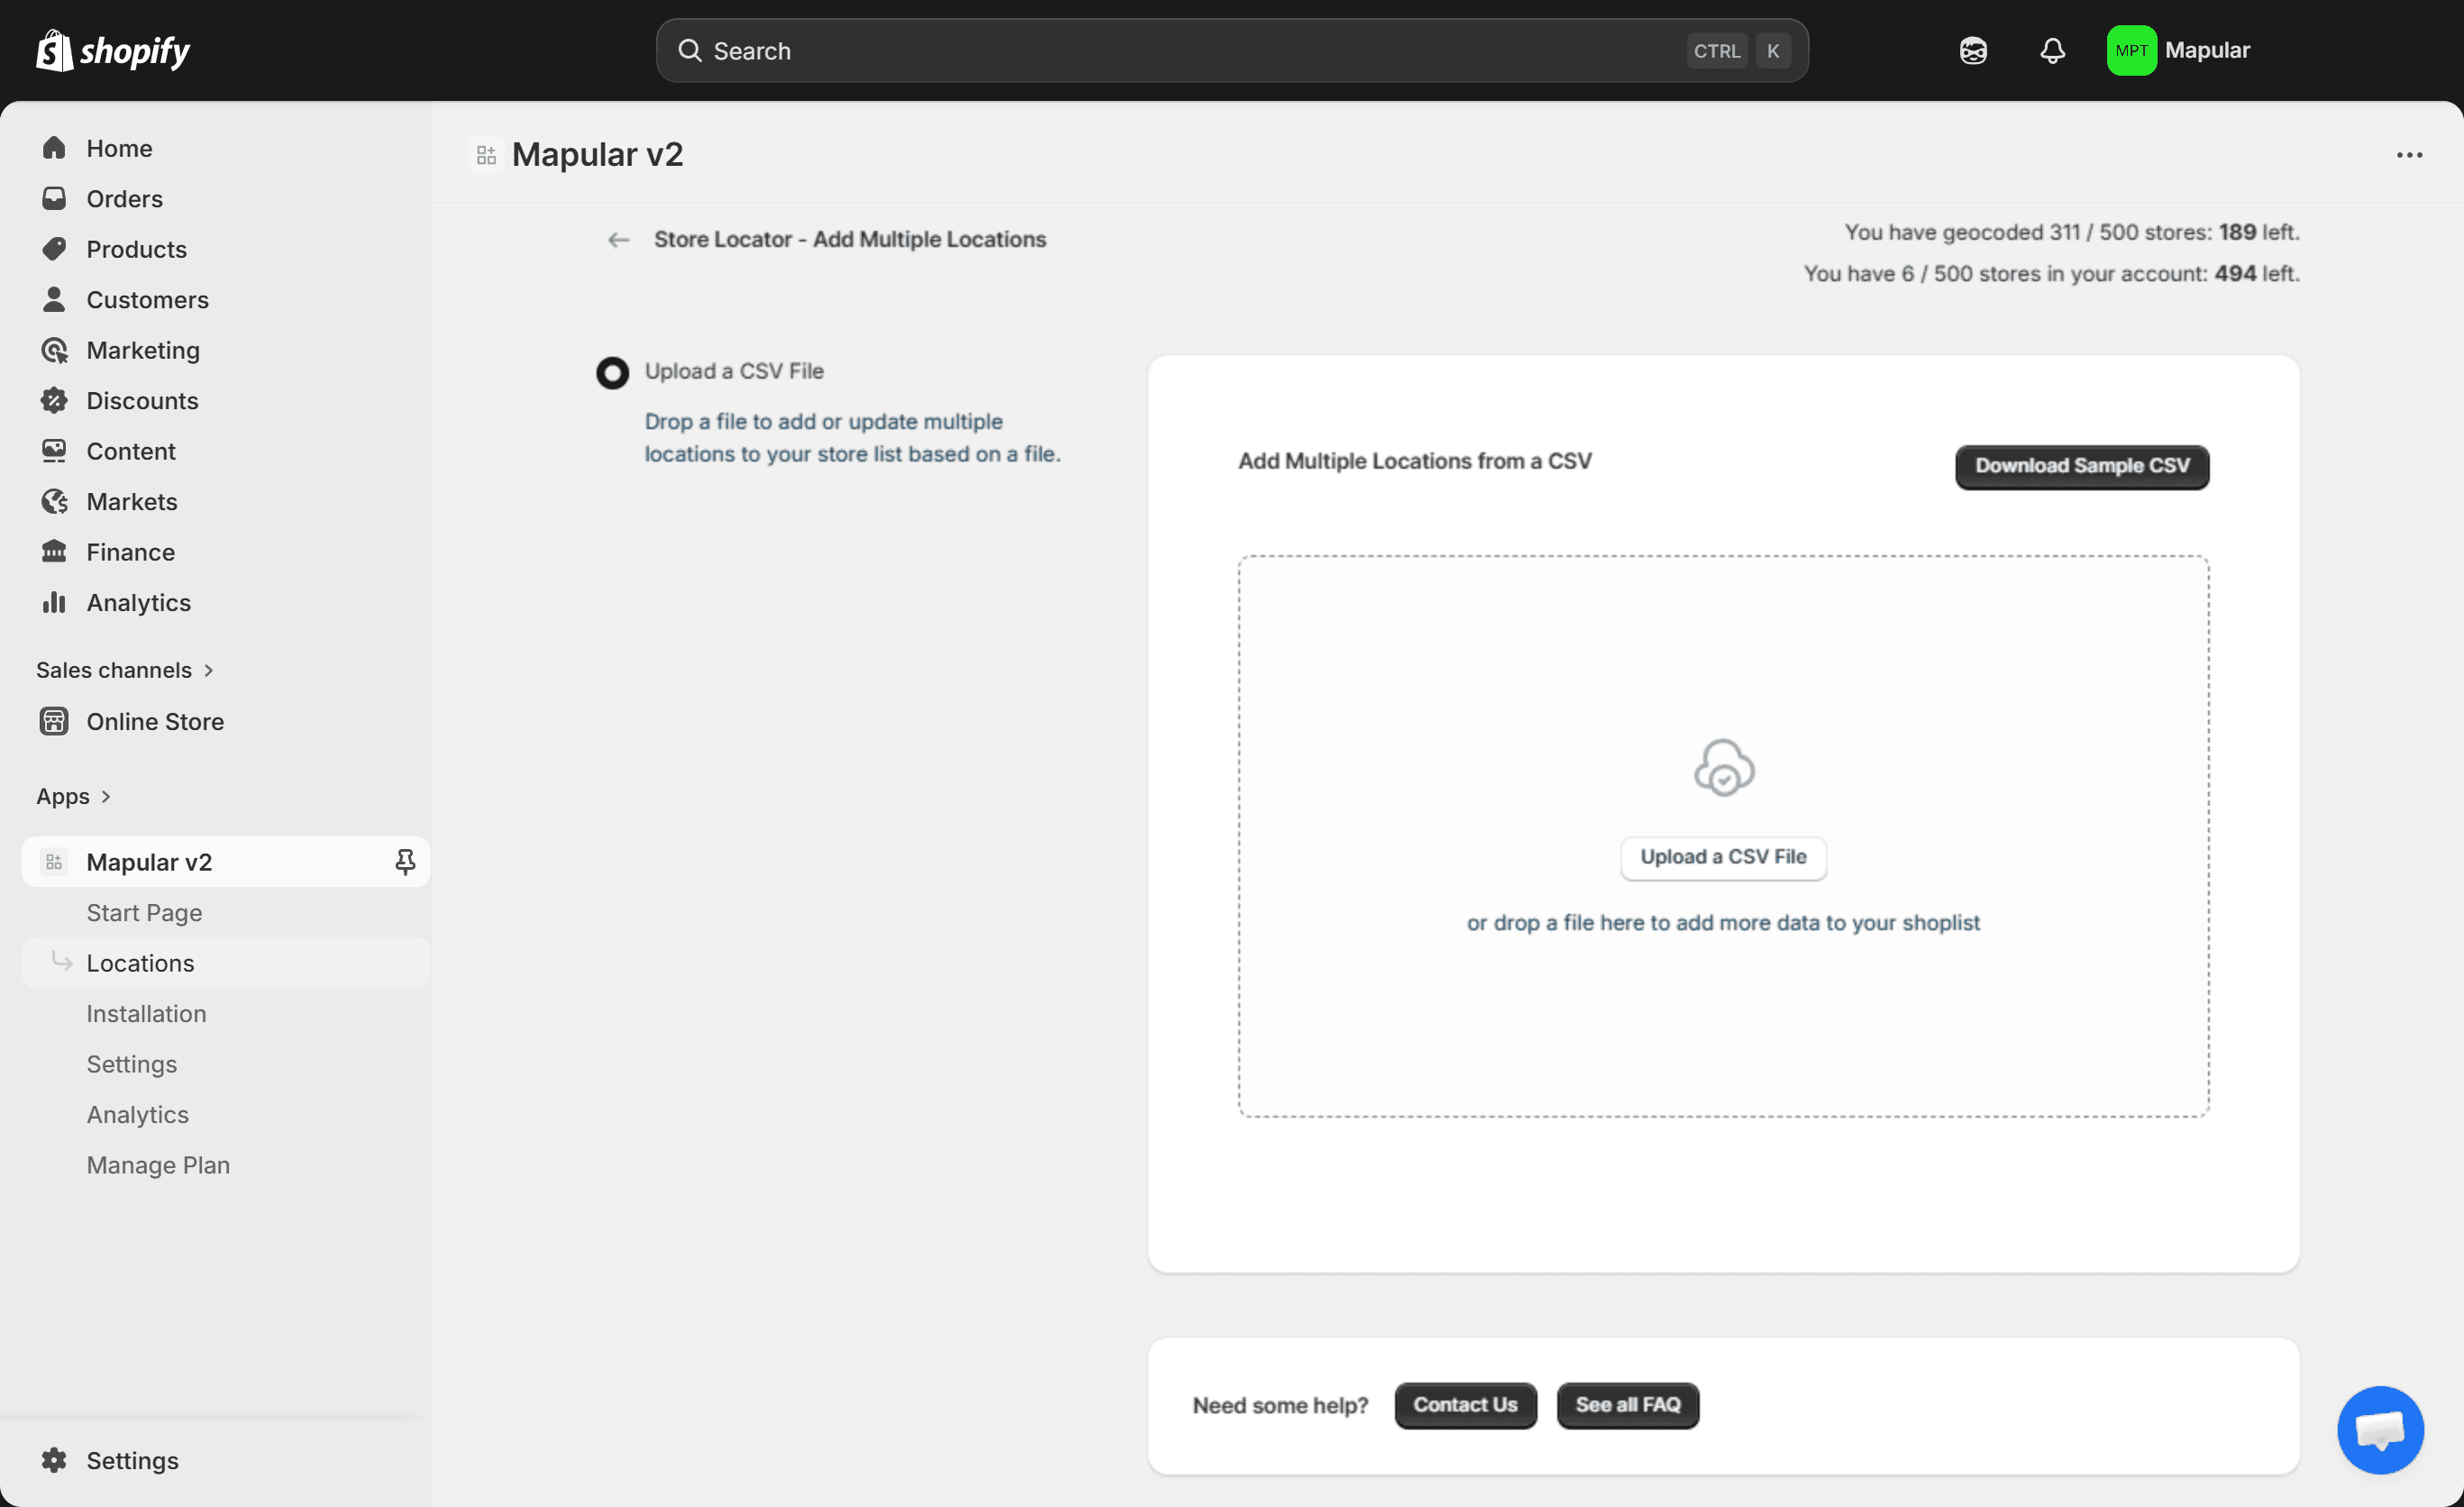Viewport: 2464px width, 1507px height.
Task: Select the Markets globe icon
Action: [x=55, y=501]
